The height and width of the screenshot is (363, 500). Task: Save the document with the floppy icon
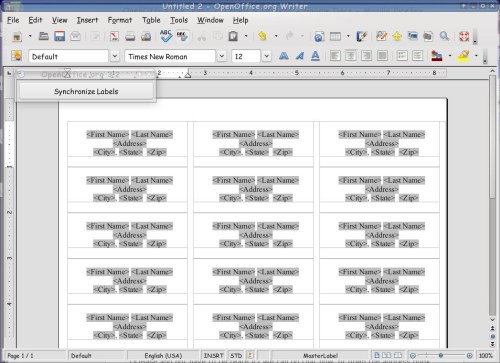pyautogui.click(x=60, y=36)
